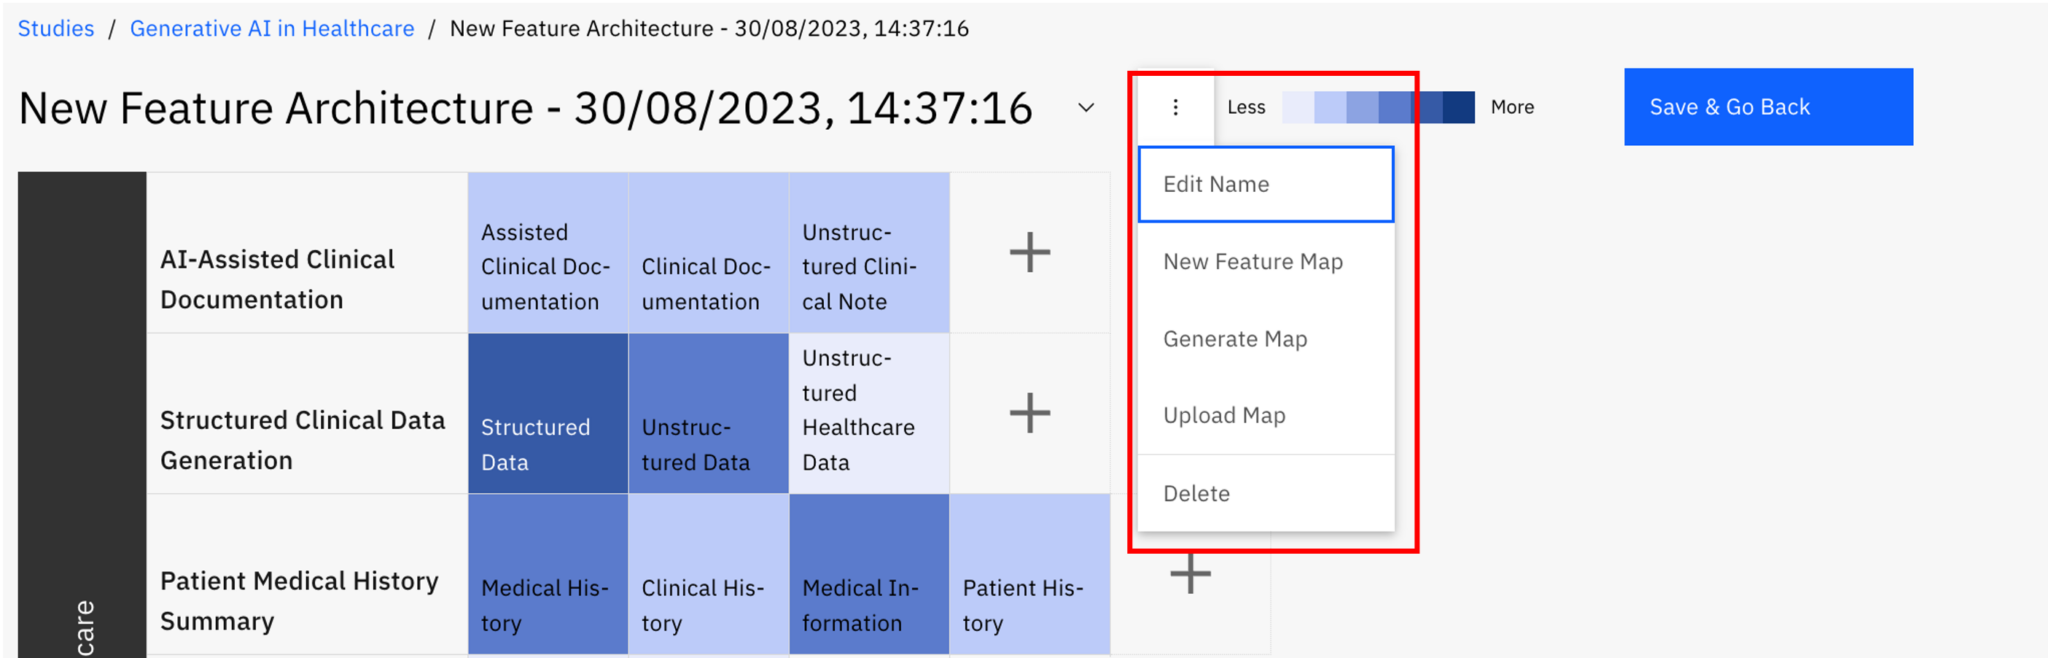Add feature to Patient Medical History Summary row
Viewport: 2048px width, 658px height.
click(1190, 574)
